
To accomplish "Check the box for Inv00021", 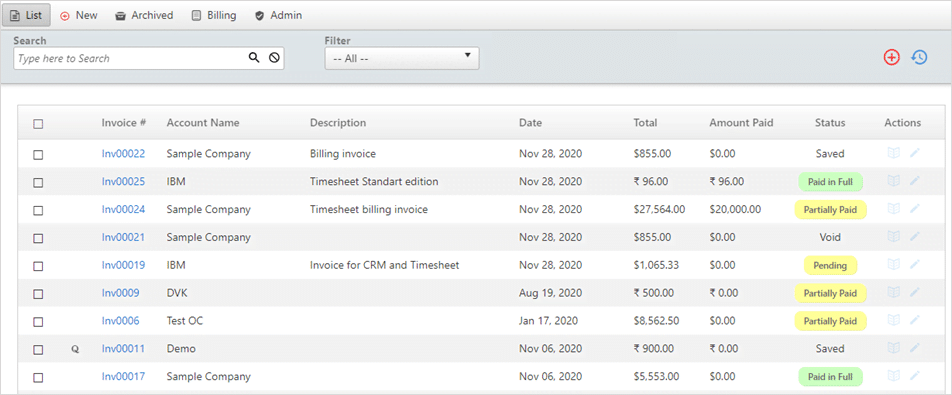I will point(38,238).
